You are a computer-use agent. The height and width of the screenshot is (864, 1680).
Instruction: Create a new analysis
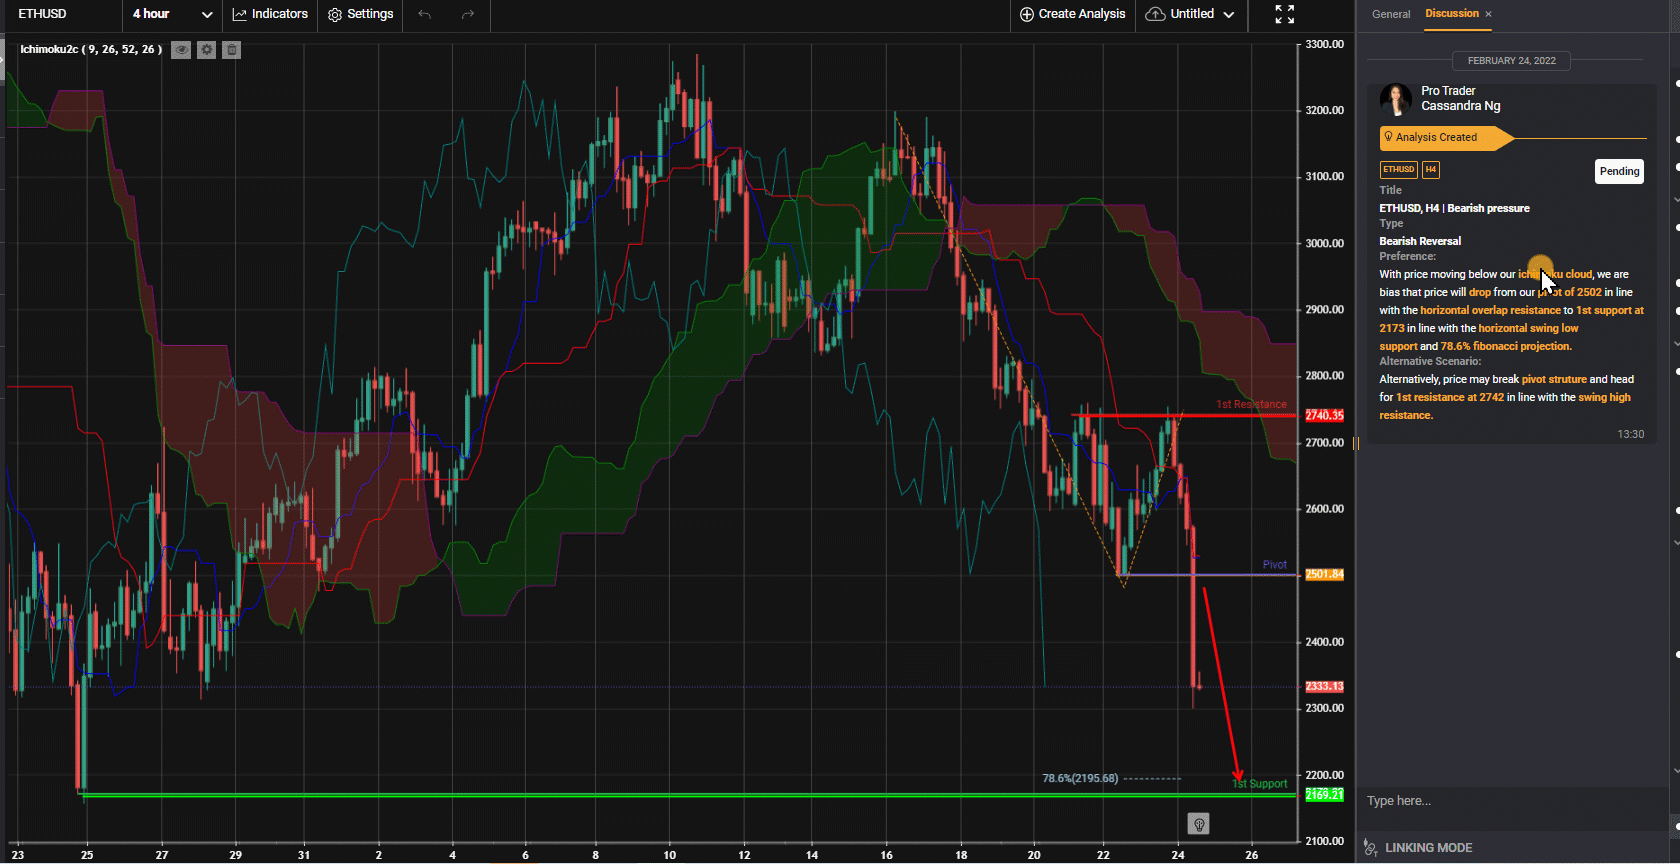click(1072, 14)
